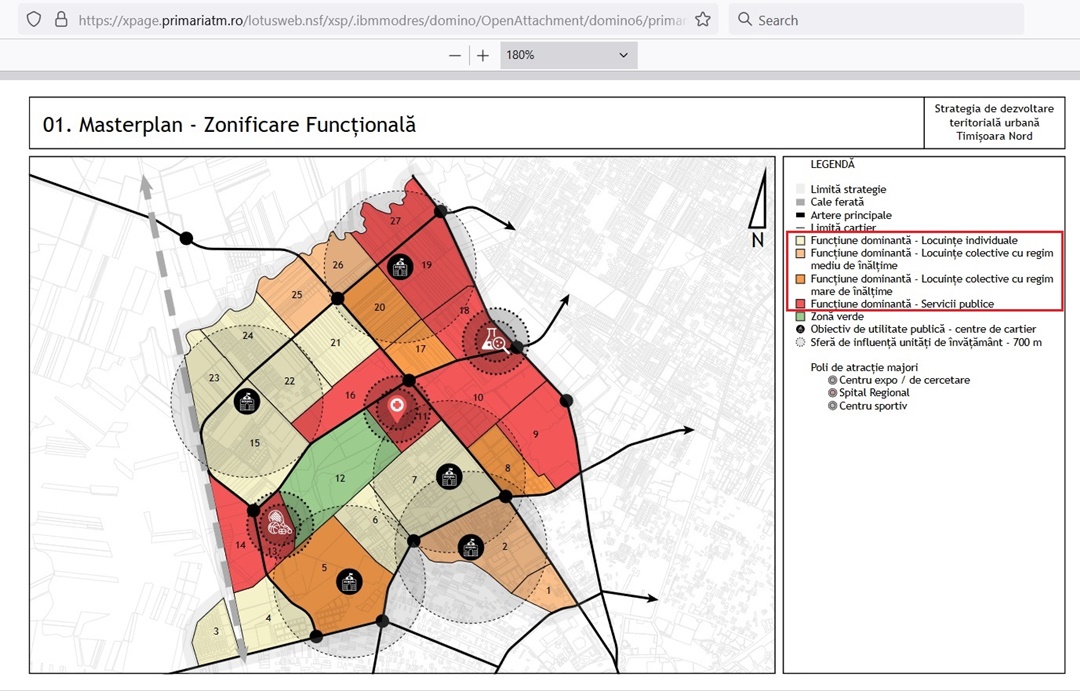Click the shield tracking protection icon
Image resolution: width=1080 pixels, height=691 pixels.
[34, 19]
